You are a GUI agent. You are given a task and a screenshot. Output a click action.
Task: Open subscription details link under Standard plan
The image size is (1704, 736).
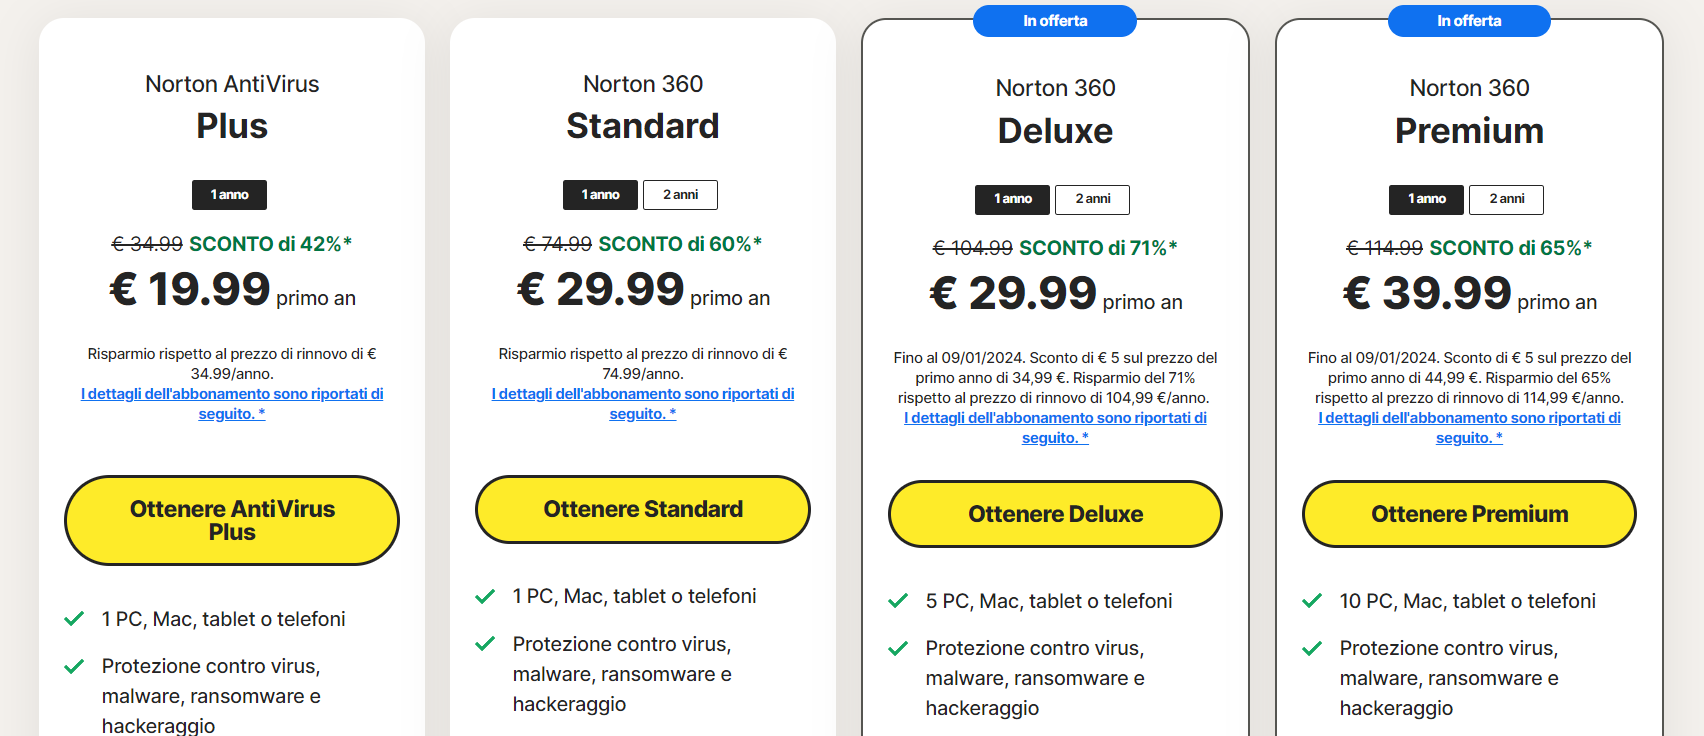click(x=643, y=394)
